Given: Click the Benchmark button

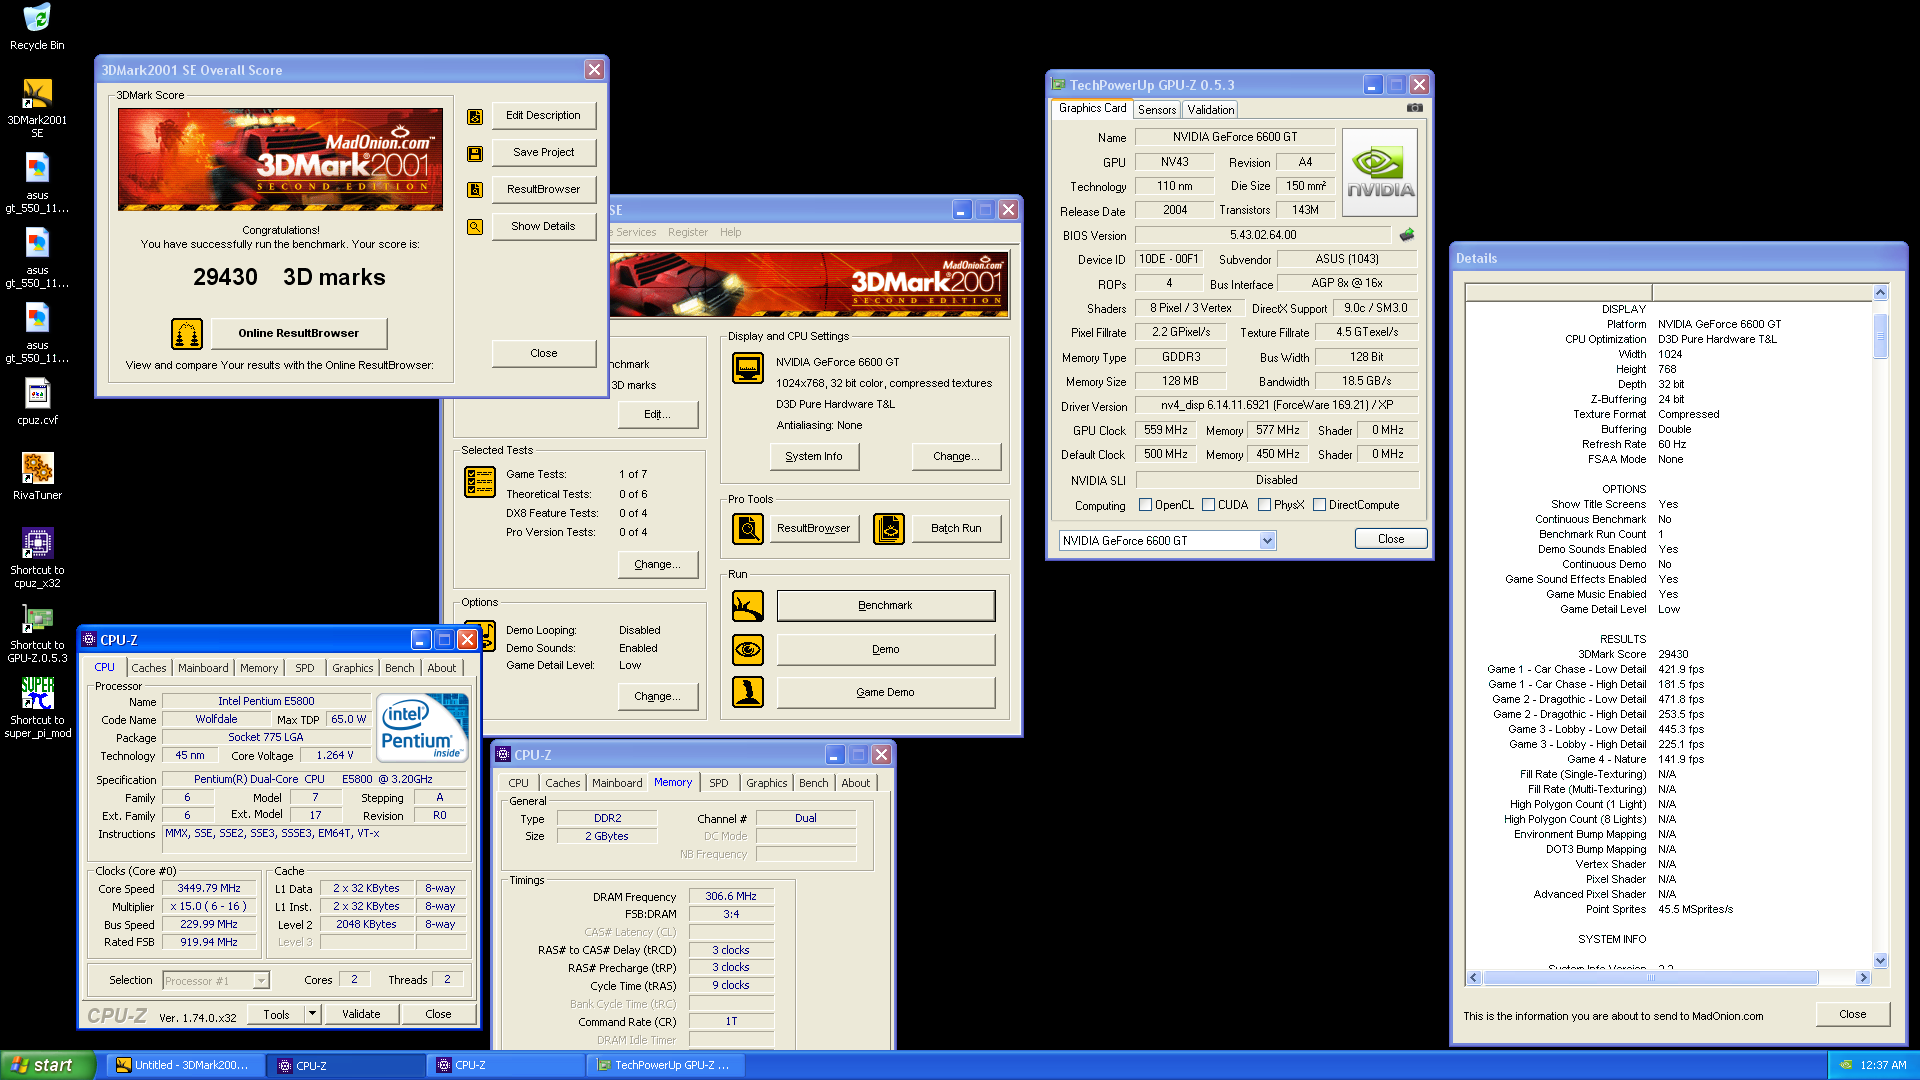Looking at the screenshot, I should (x=885, y=605).
